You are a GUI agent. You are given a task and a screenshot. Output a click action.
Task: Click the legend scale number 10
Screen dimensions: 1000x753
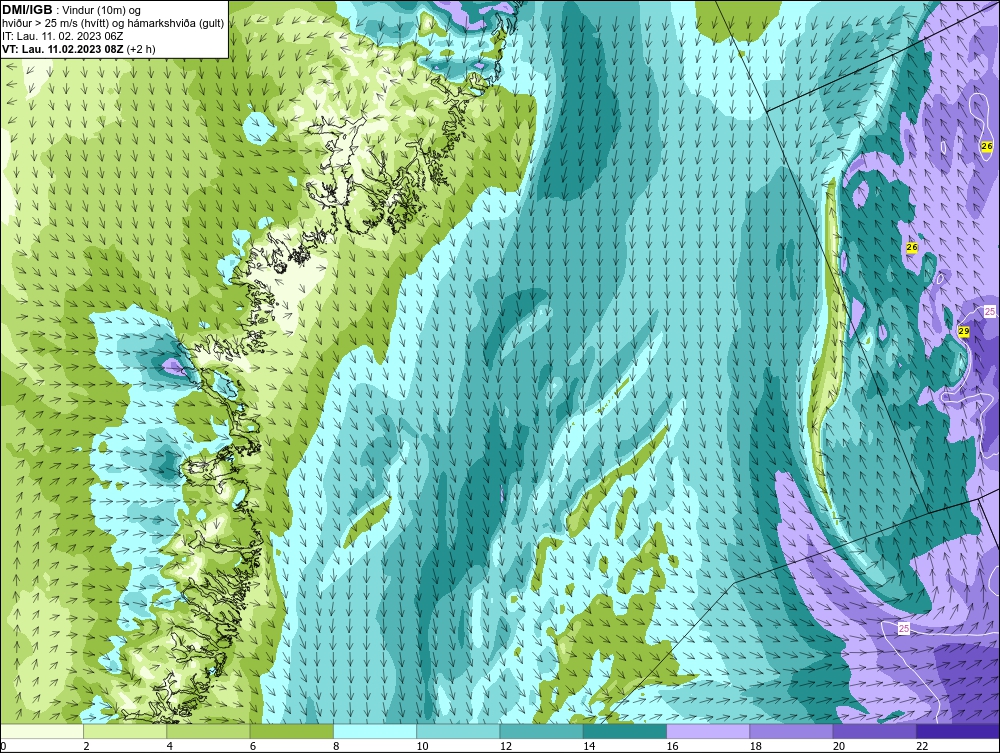[422, 746]
